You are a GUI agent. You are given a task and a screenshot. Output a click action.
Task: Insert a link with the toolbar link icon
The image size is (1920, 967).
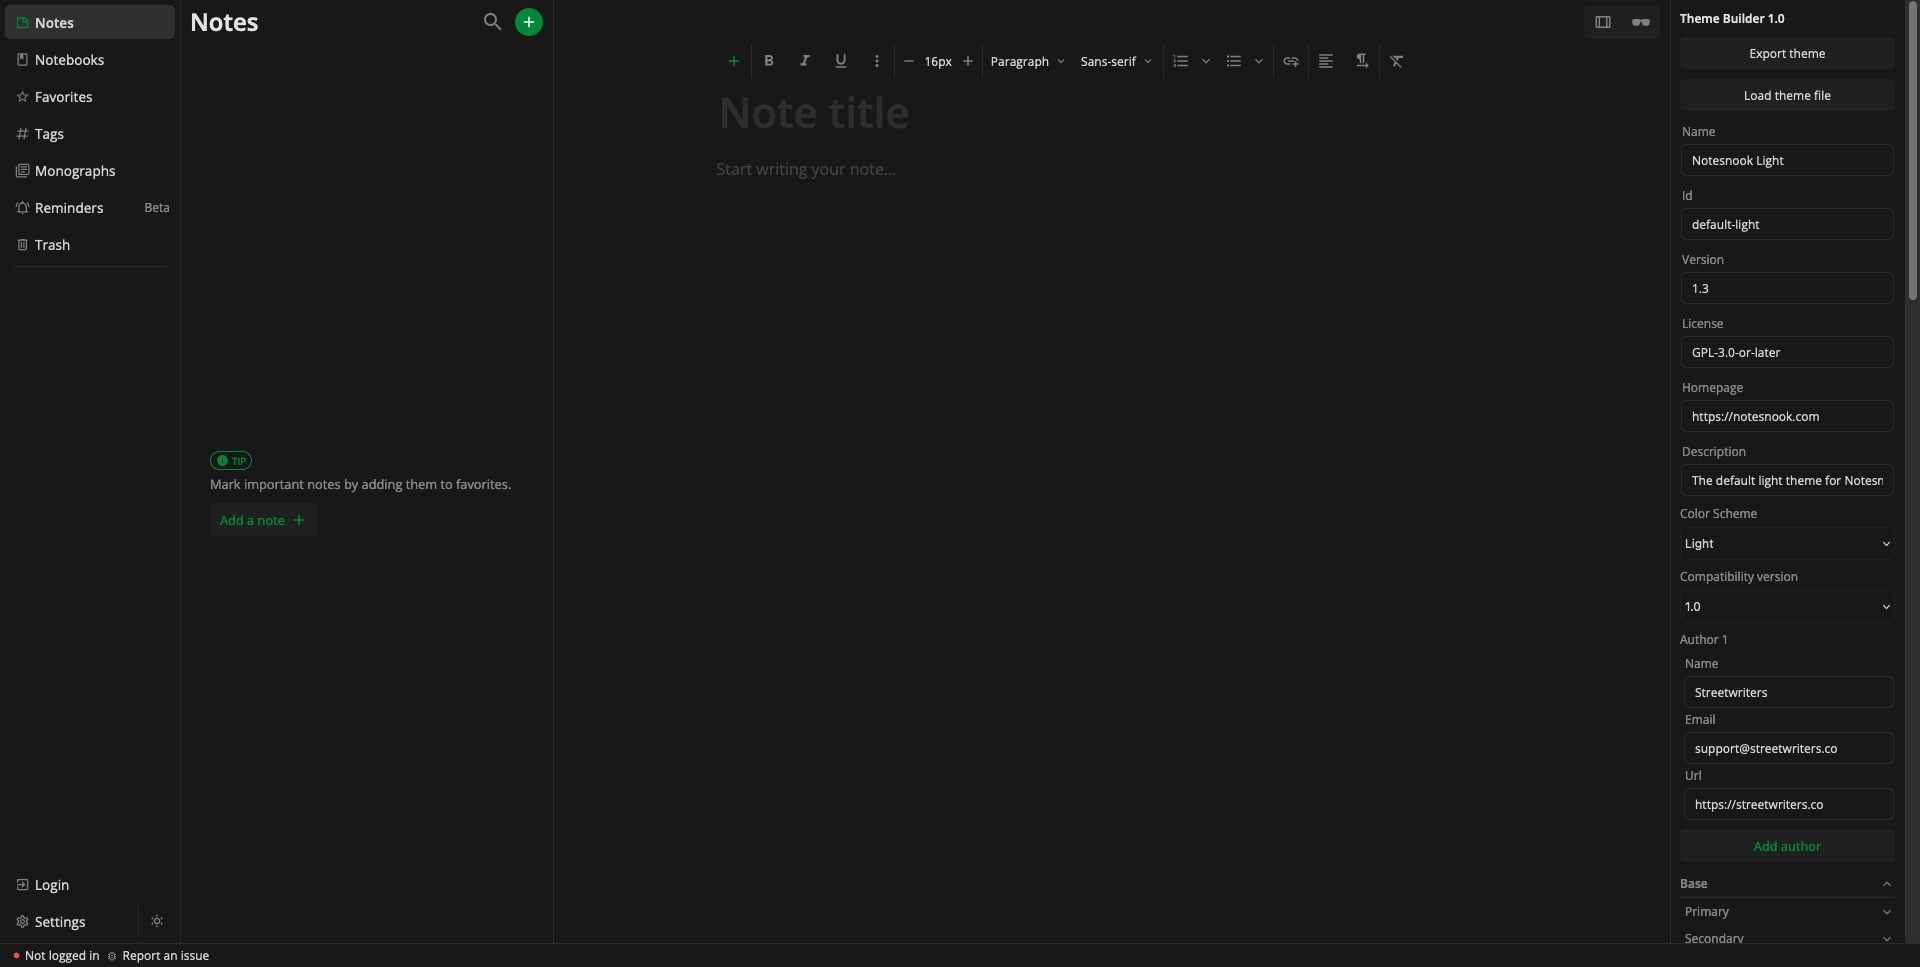(1291, 61)
